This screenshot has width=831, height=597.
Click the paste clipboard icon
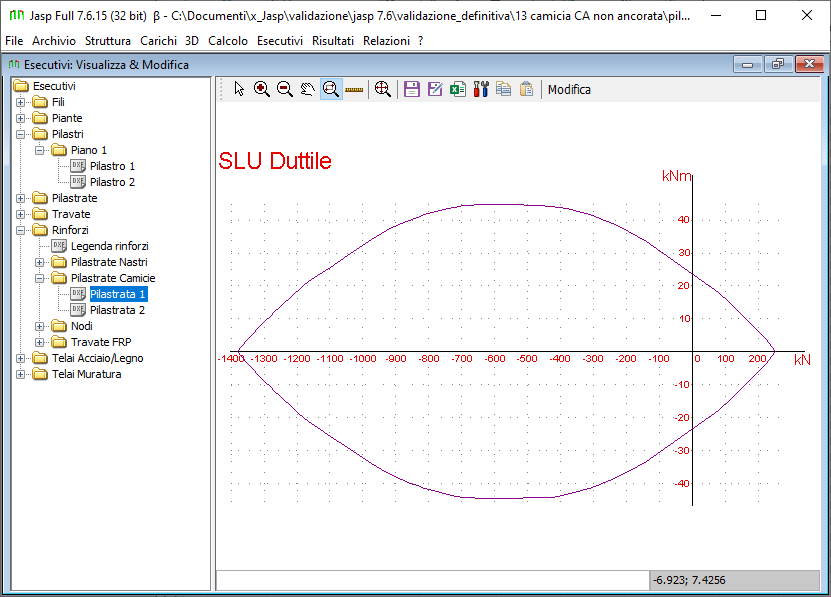click(526, 89)
